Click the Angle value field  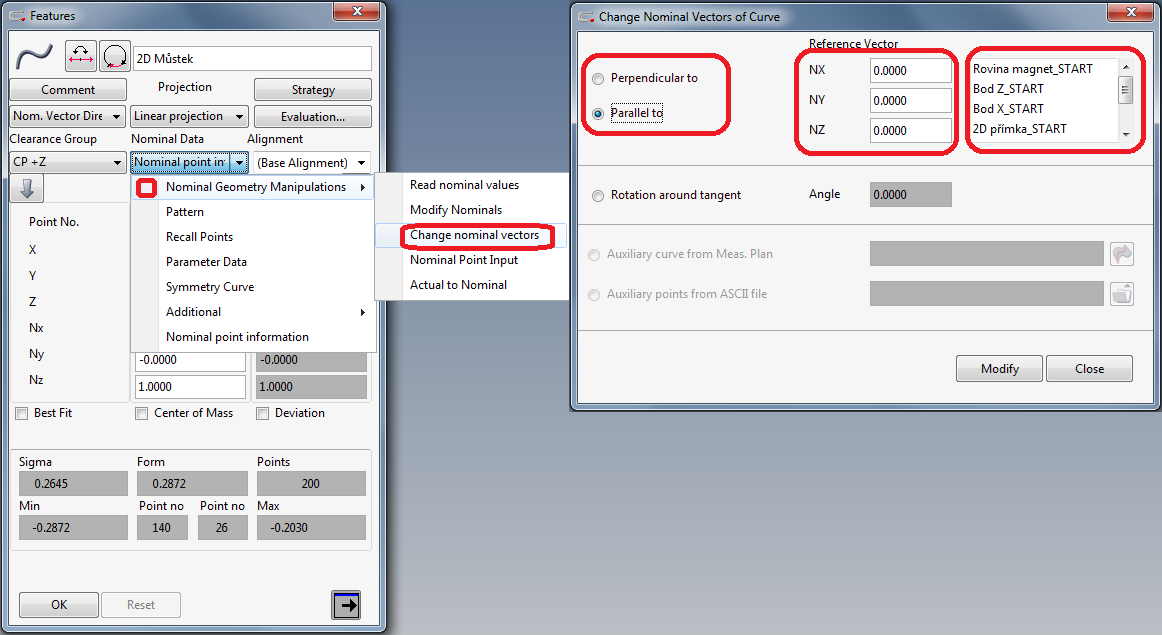pos(911,195)
